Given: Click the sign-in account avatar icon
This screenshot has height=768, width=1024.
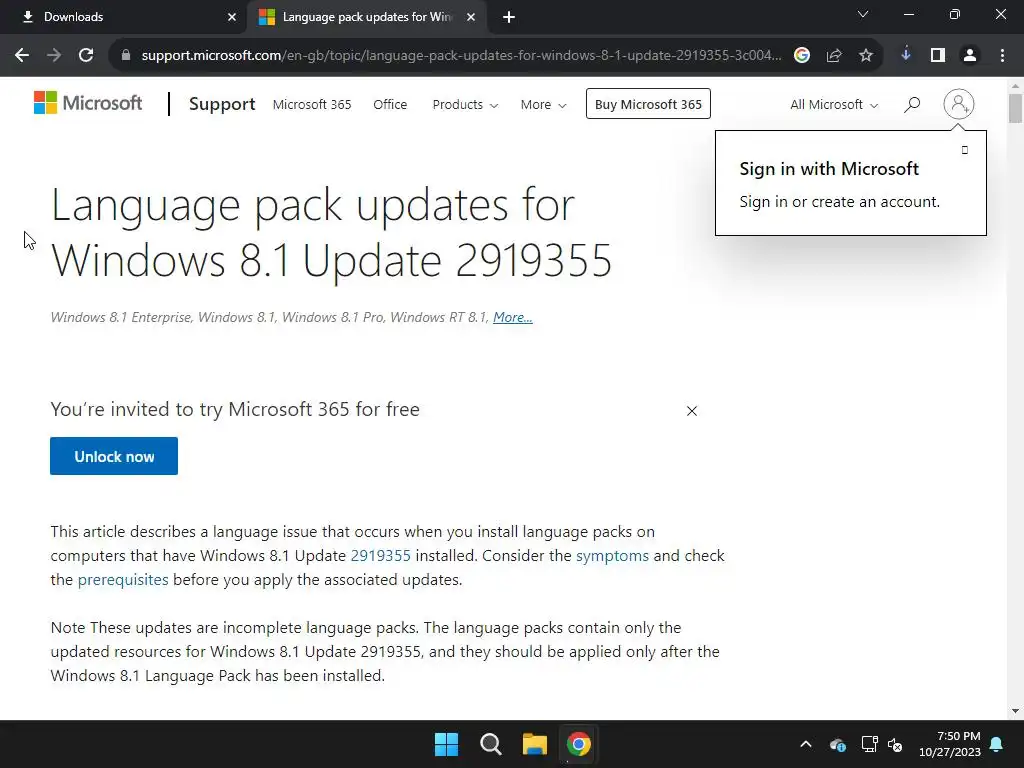Looking at the screenshot, I should [959, 104].
